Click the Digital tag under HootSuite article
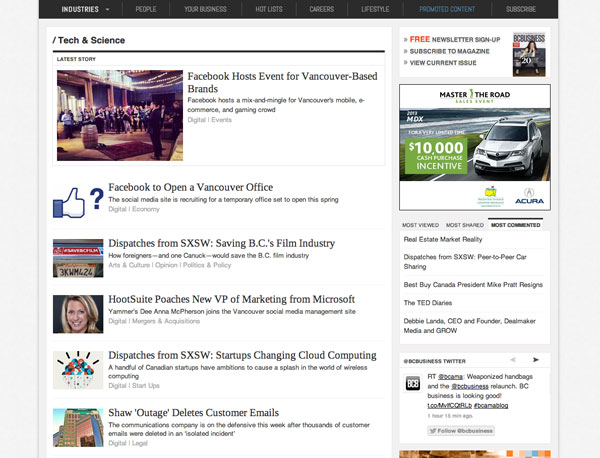This screenshot has height=458, width=600. (117, 321)
